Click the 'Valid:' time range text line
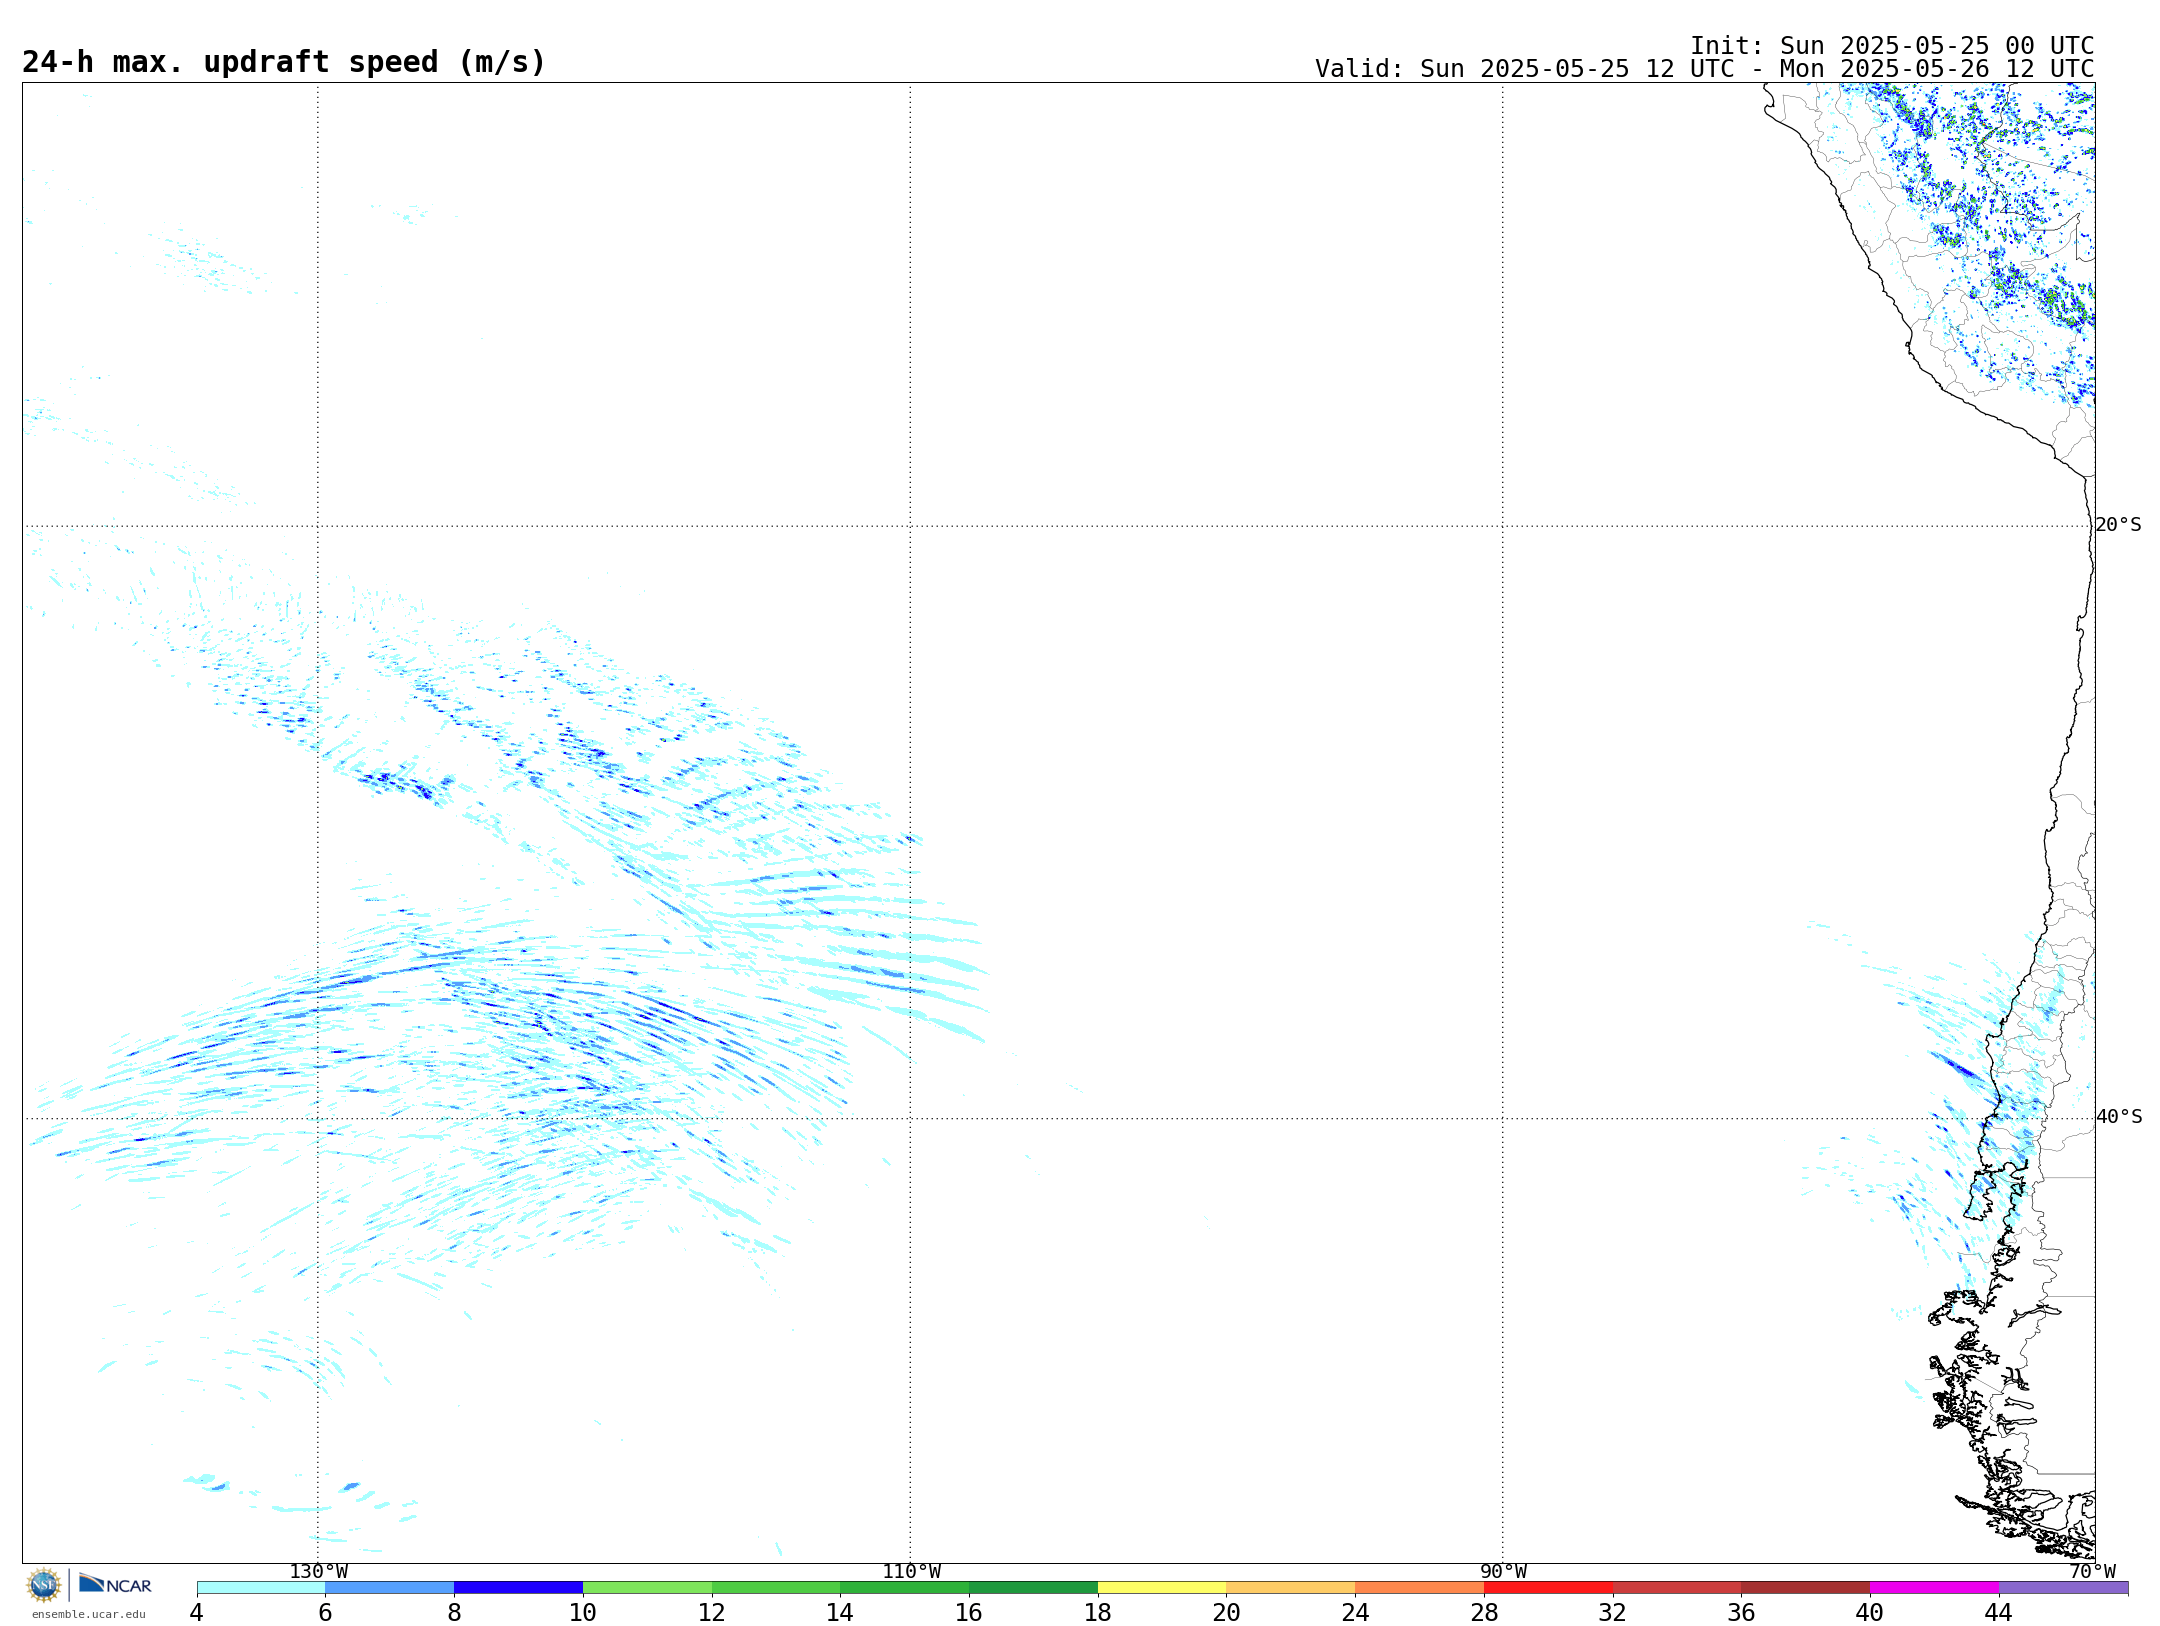The width and height of the screenshot is (2160, 1626). (x=1704, y=69)
